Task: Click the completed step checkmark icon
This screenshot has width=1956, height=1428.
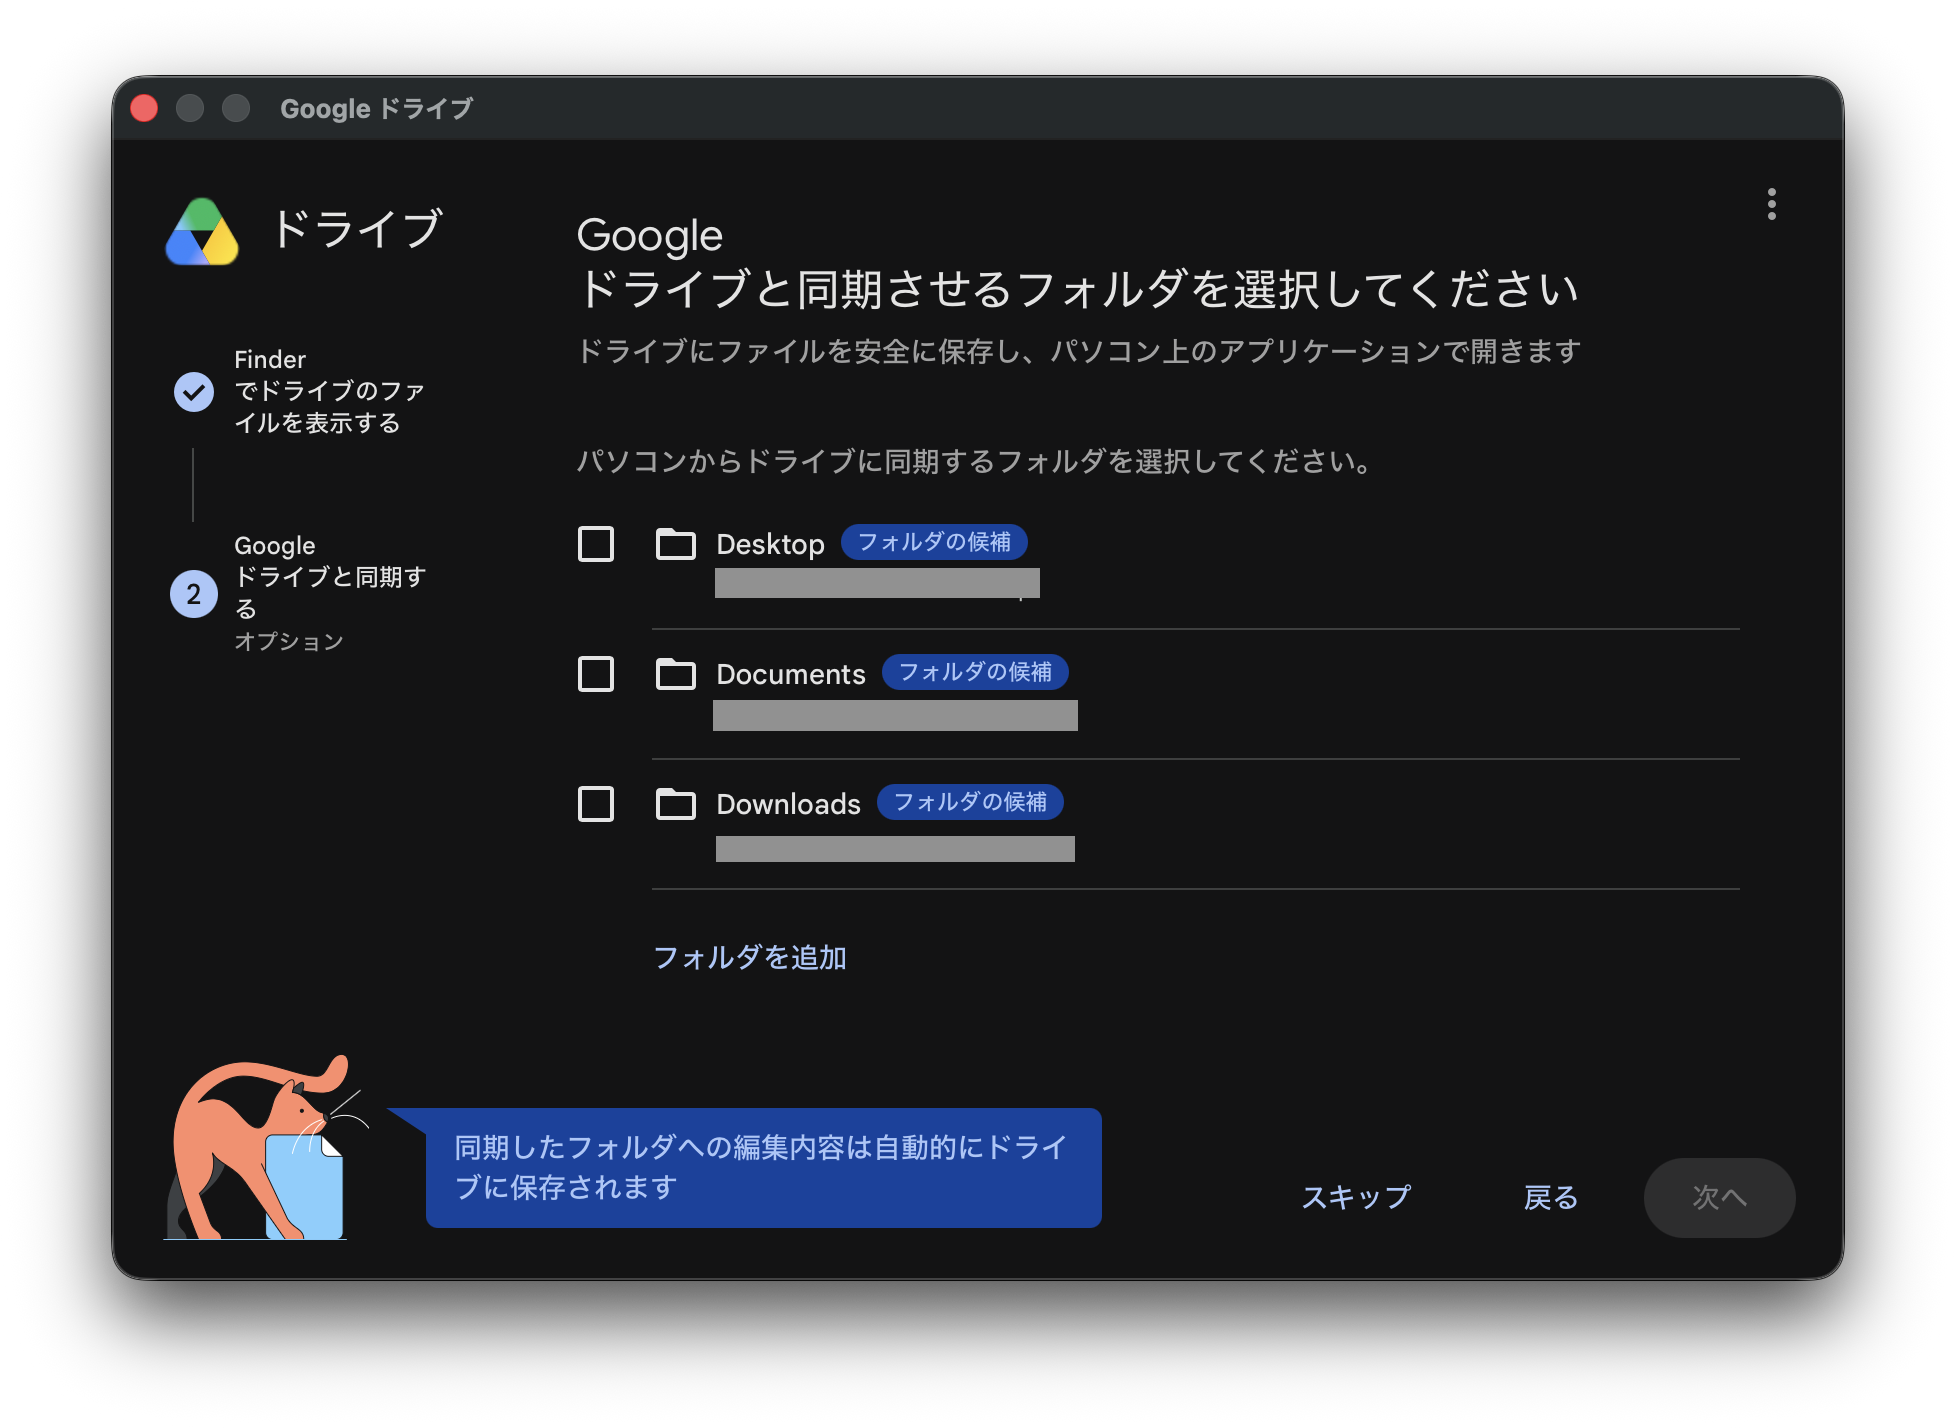Action: tap(194, 392)
